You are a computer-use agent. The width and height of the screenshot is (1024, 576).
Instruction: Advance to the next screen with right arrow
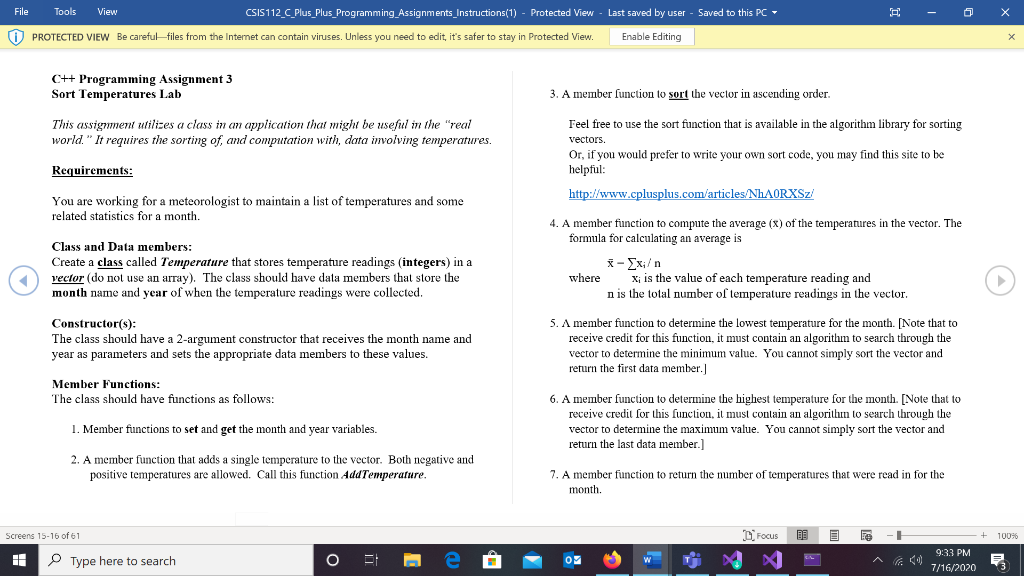(999, 281)
